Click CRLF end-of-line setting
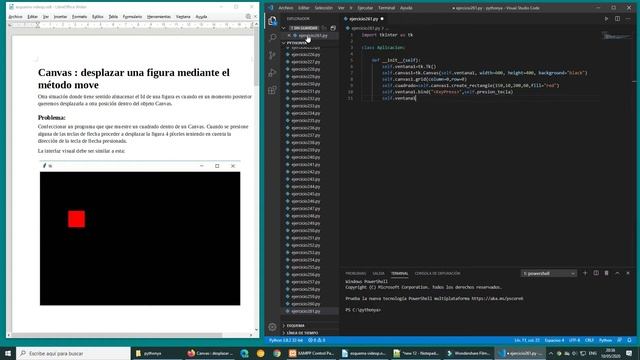Screen dimensions: 640x360 589,340
